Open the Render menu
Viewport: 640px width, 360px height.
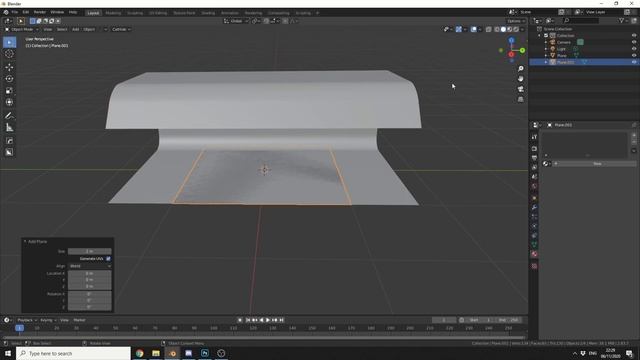(40, 12)
